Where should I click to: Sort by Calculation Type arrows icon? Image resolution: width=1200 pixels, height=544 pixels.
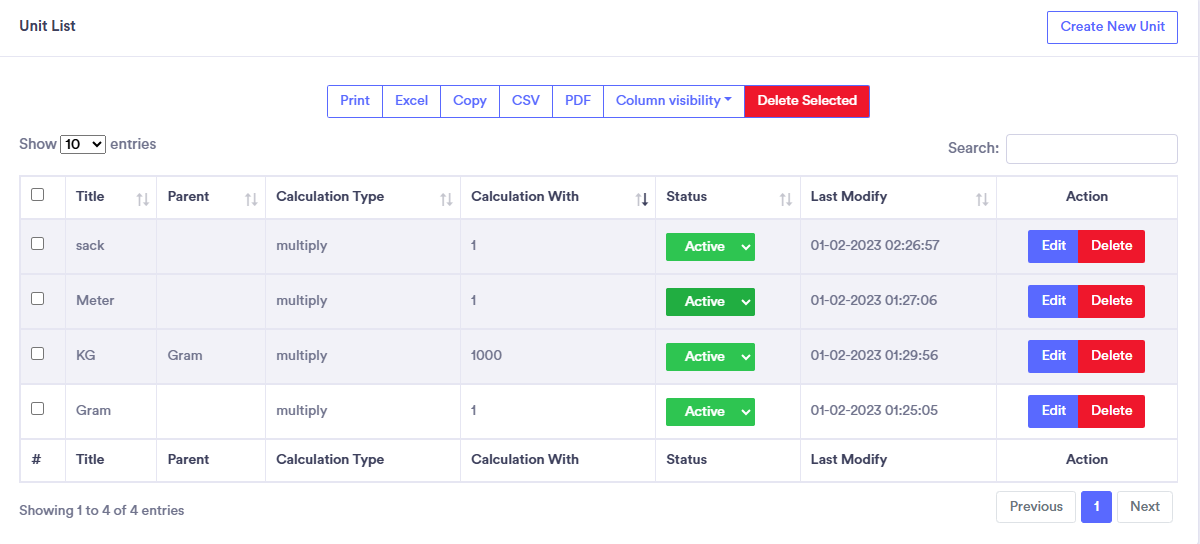click(x=446, y=200)
